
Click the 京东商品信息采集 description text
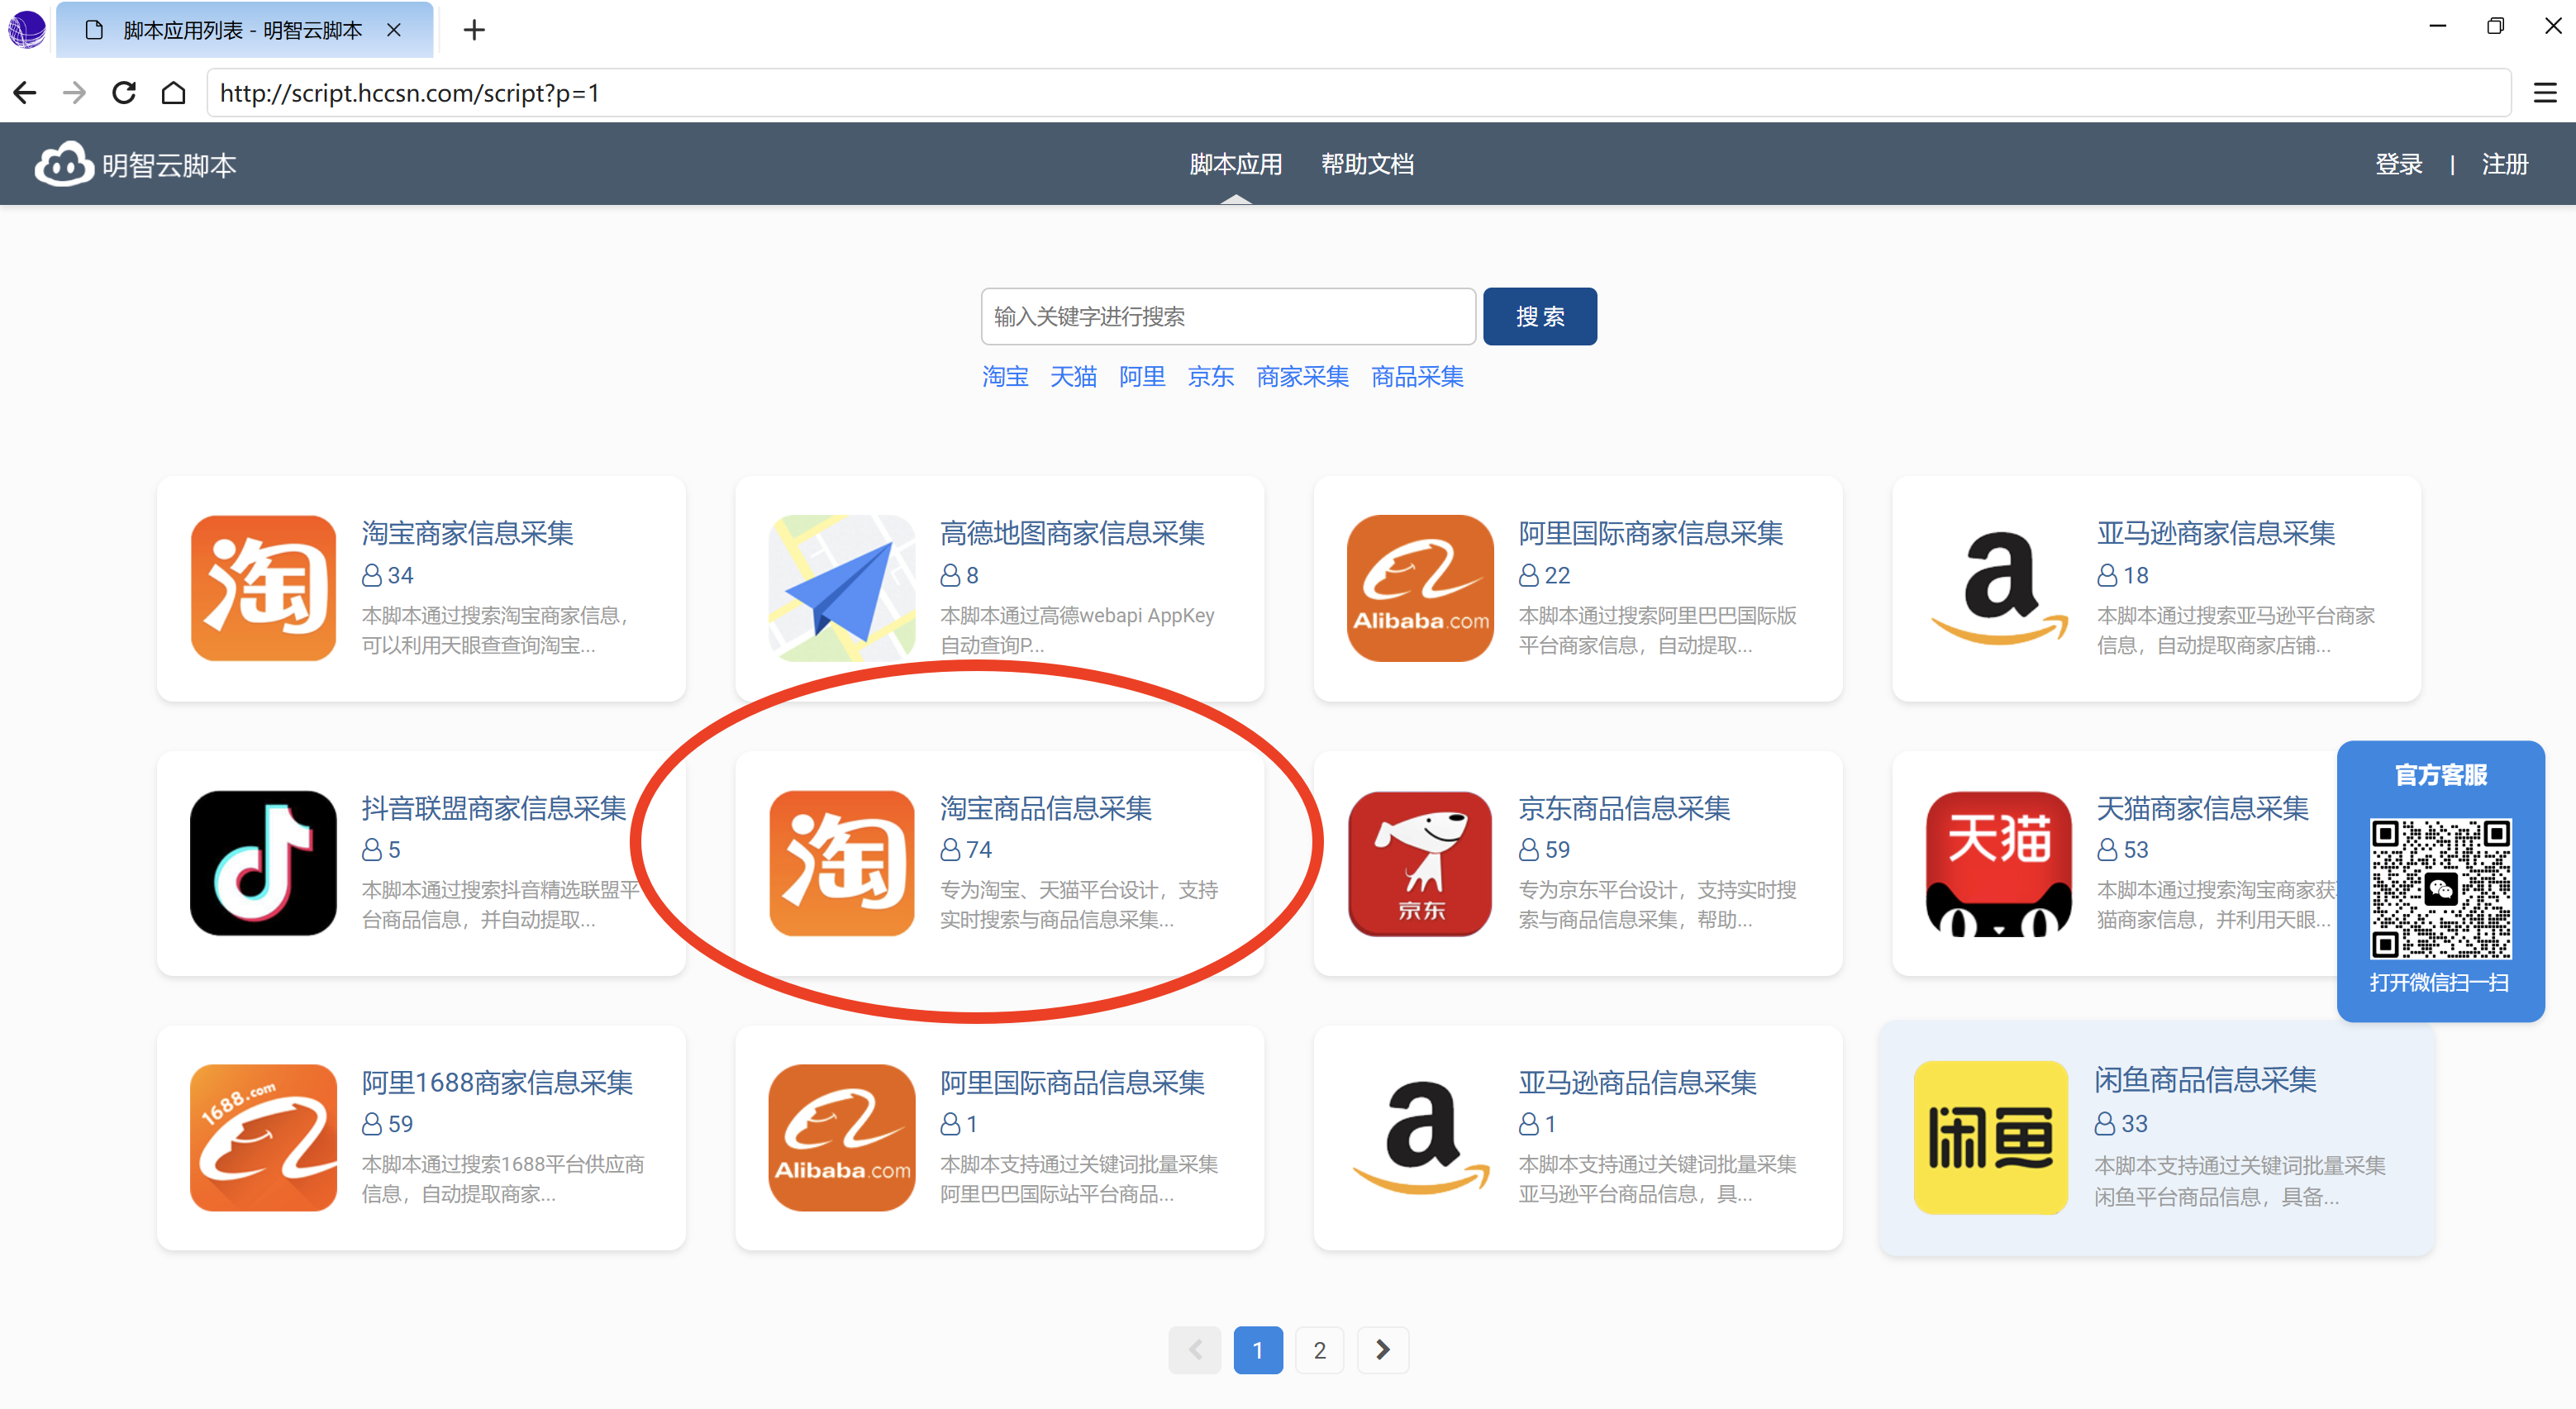click(1657, 904)
